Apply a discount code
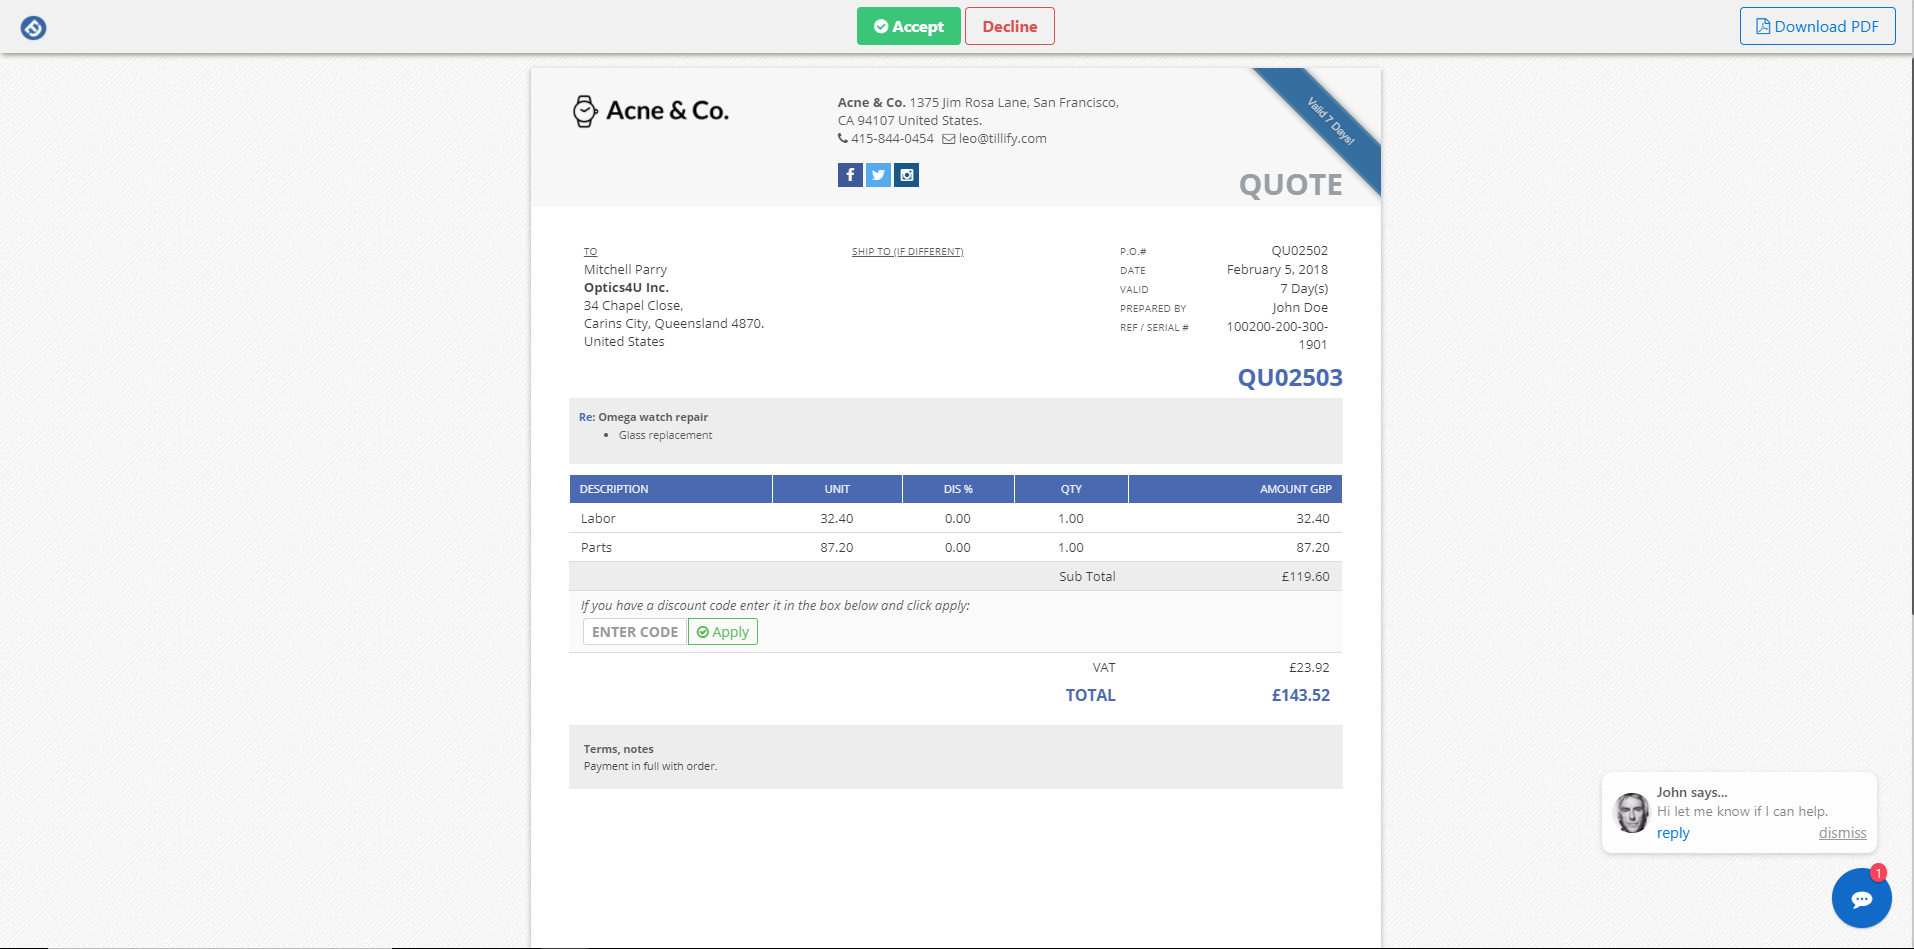The image size is (1914, 949). point(722,631)
